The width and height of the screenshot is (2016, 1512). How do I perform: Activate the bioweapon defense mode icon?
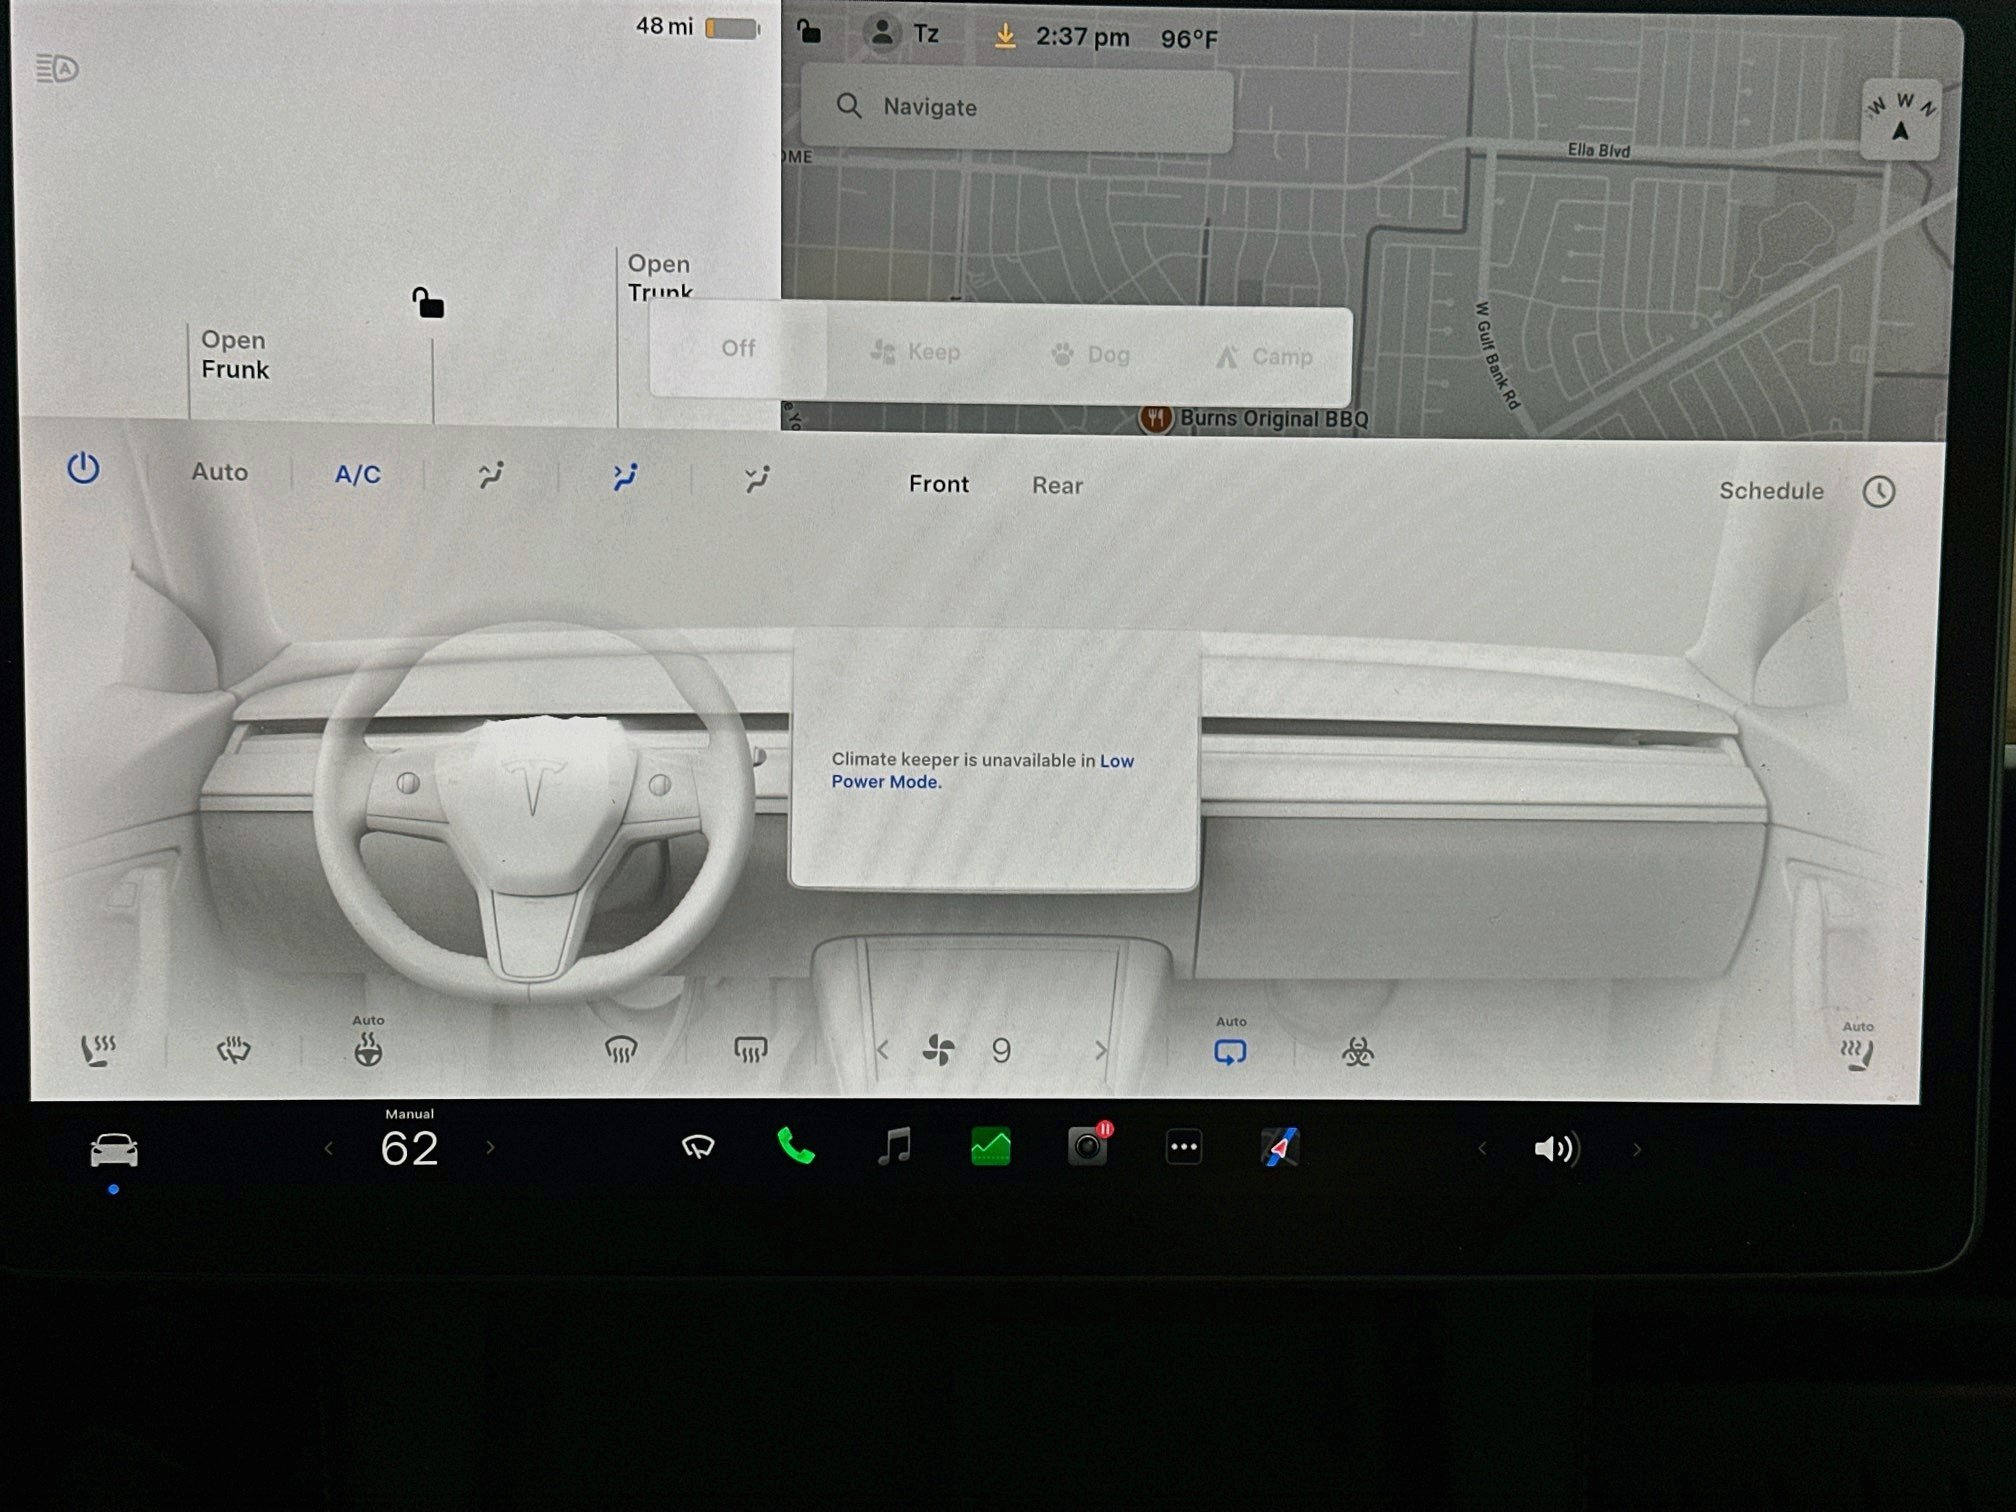(x=1357, y=1052)
